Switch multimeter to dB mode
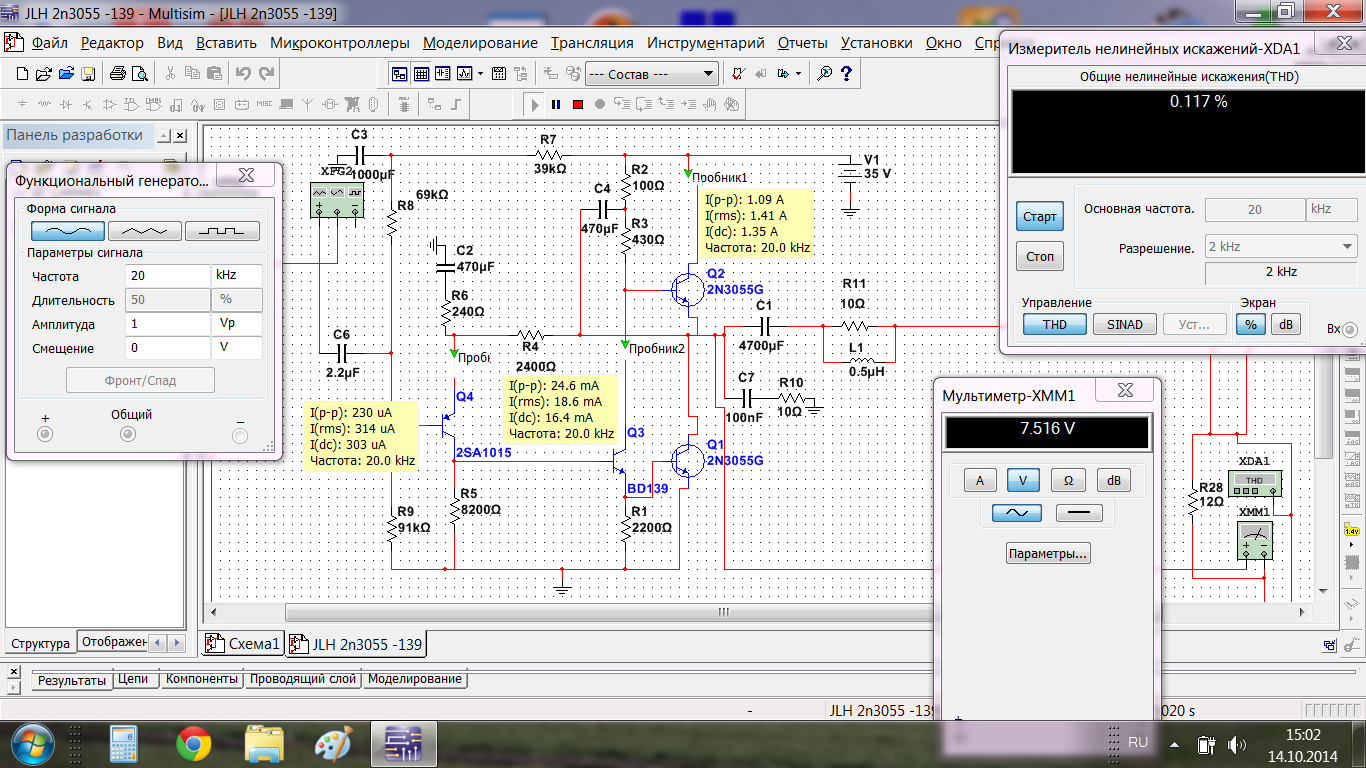This screenshot has width=1366, height=768. 1113,480
